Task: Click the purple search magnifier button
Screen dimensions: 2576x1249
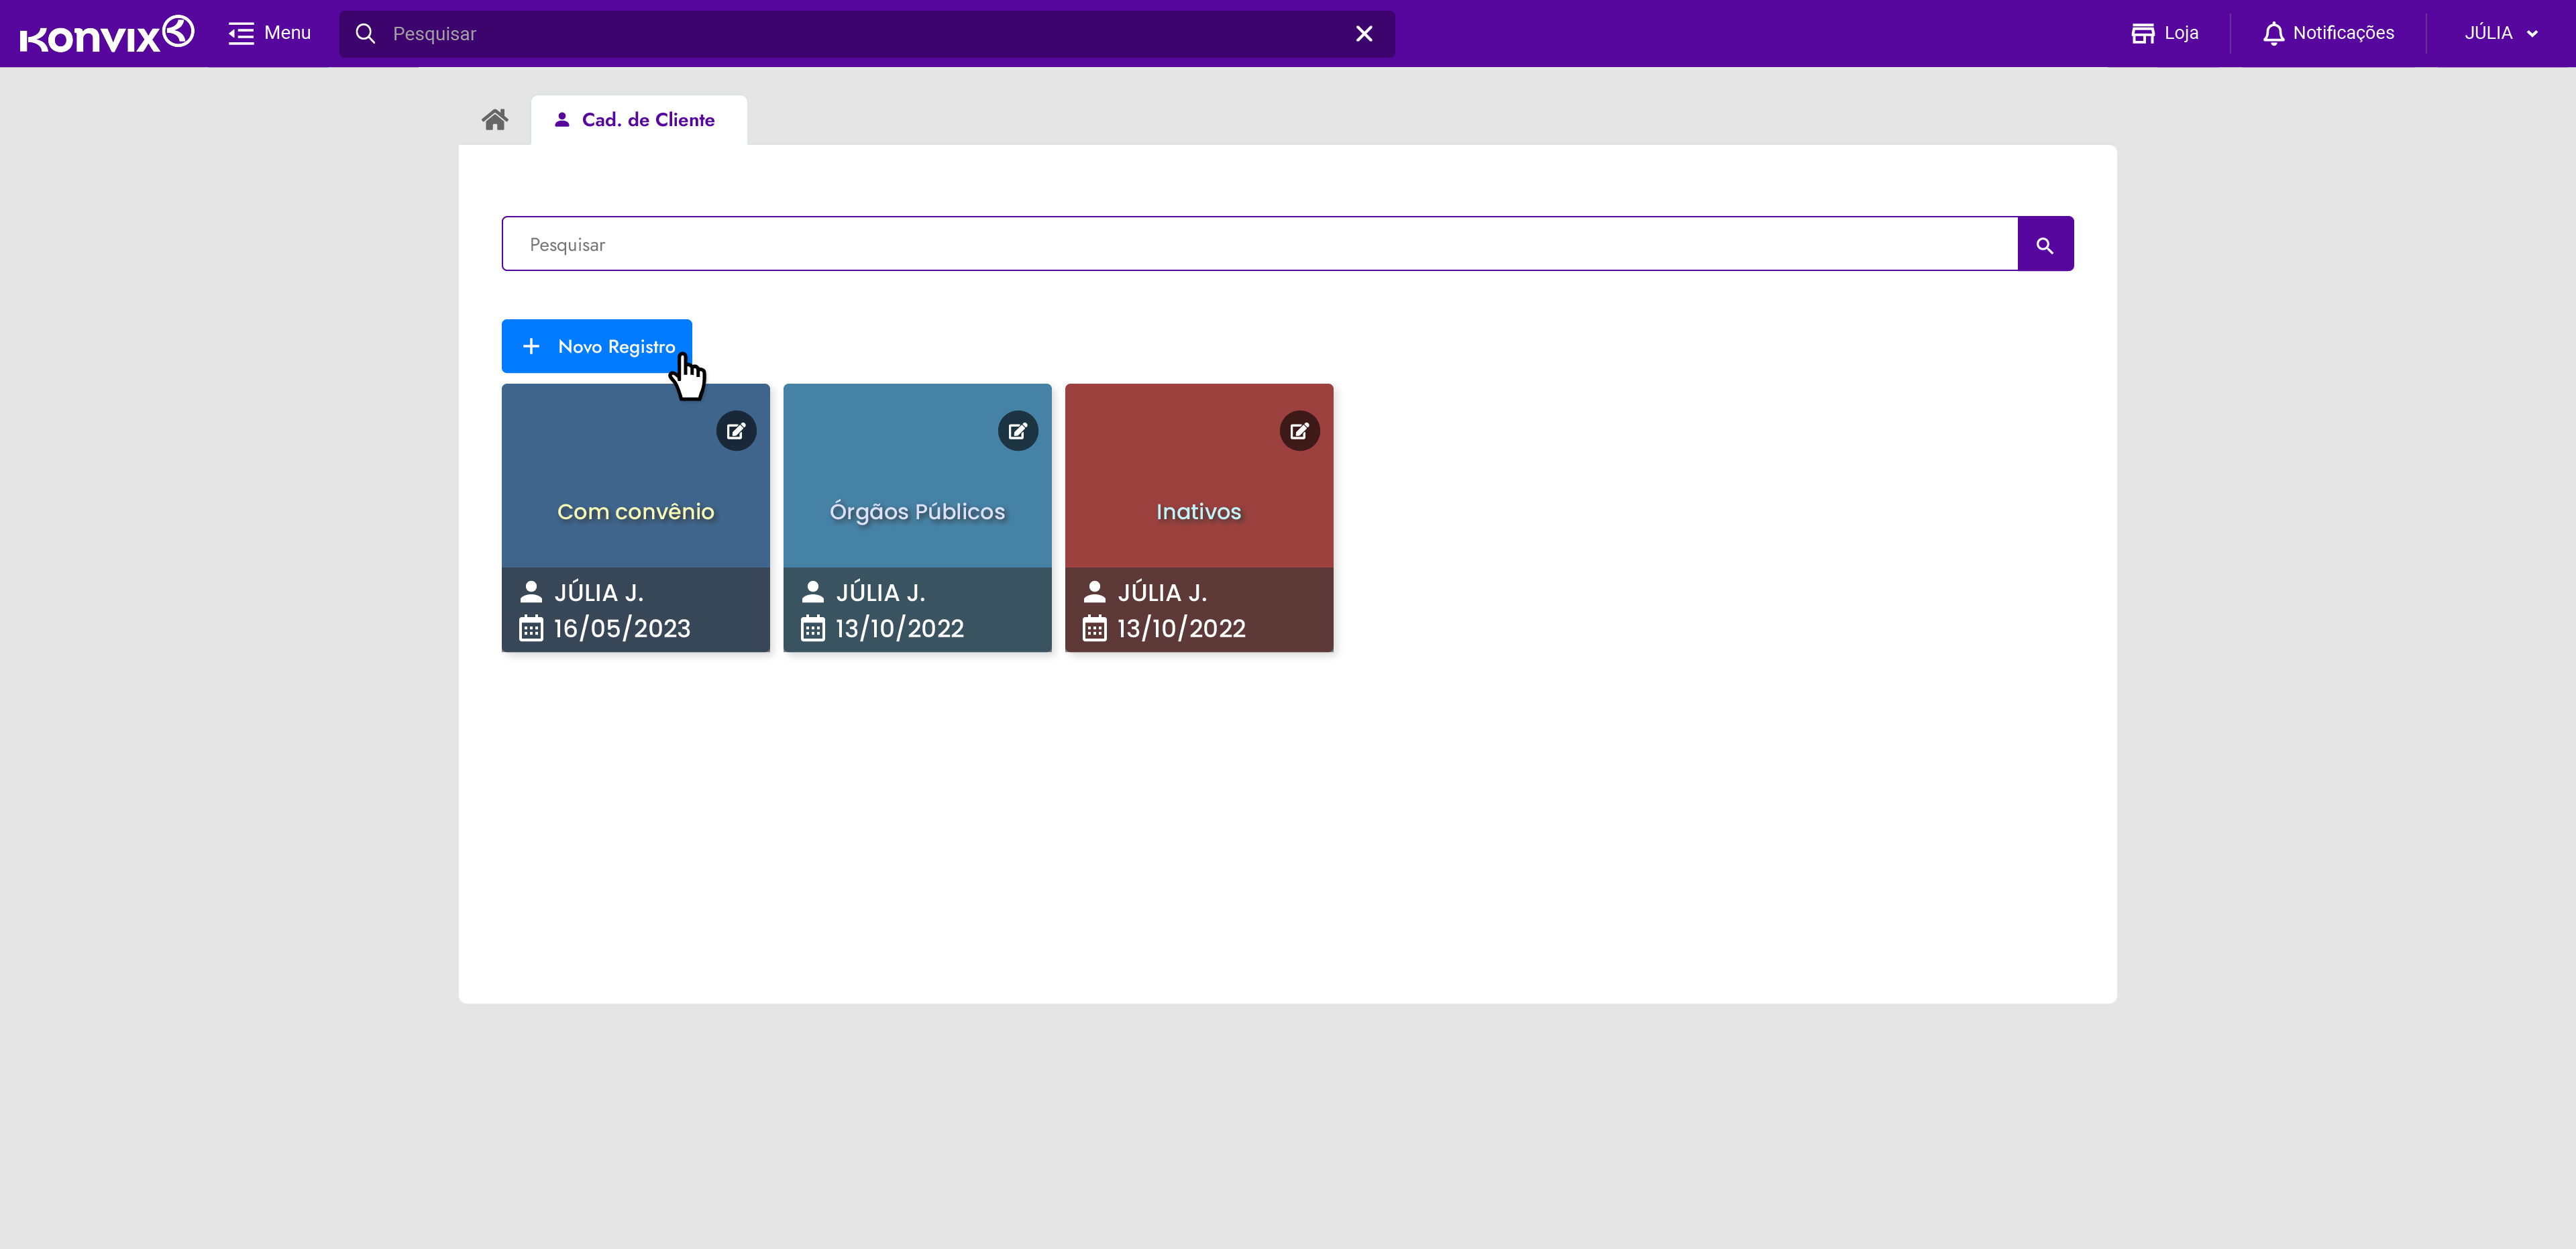Action: pyautogui.click(x=2045, y=244)
